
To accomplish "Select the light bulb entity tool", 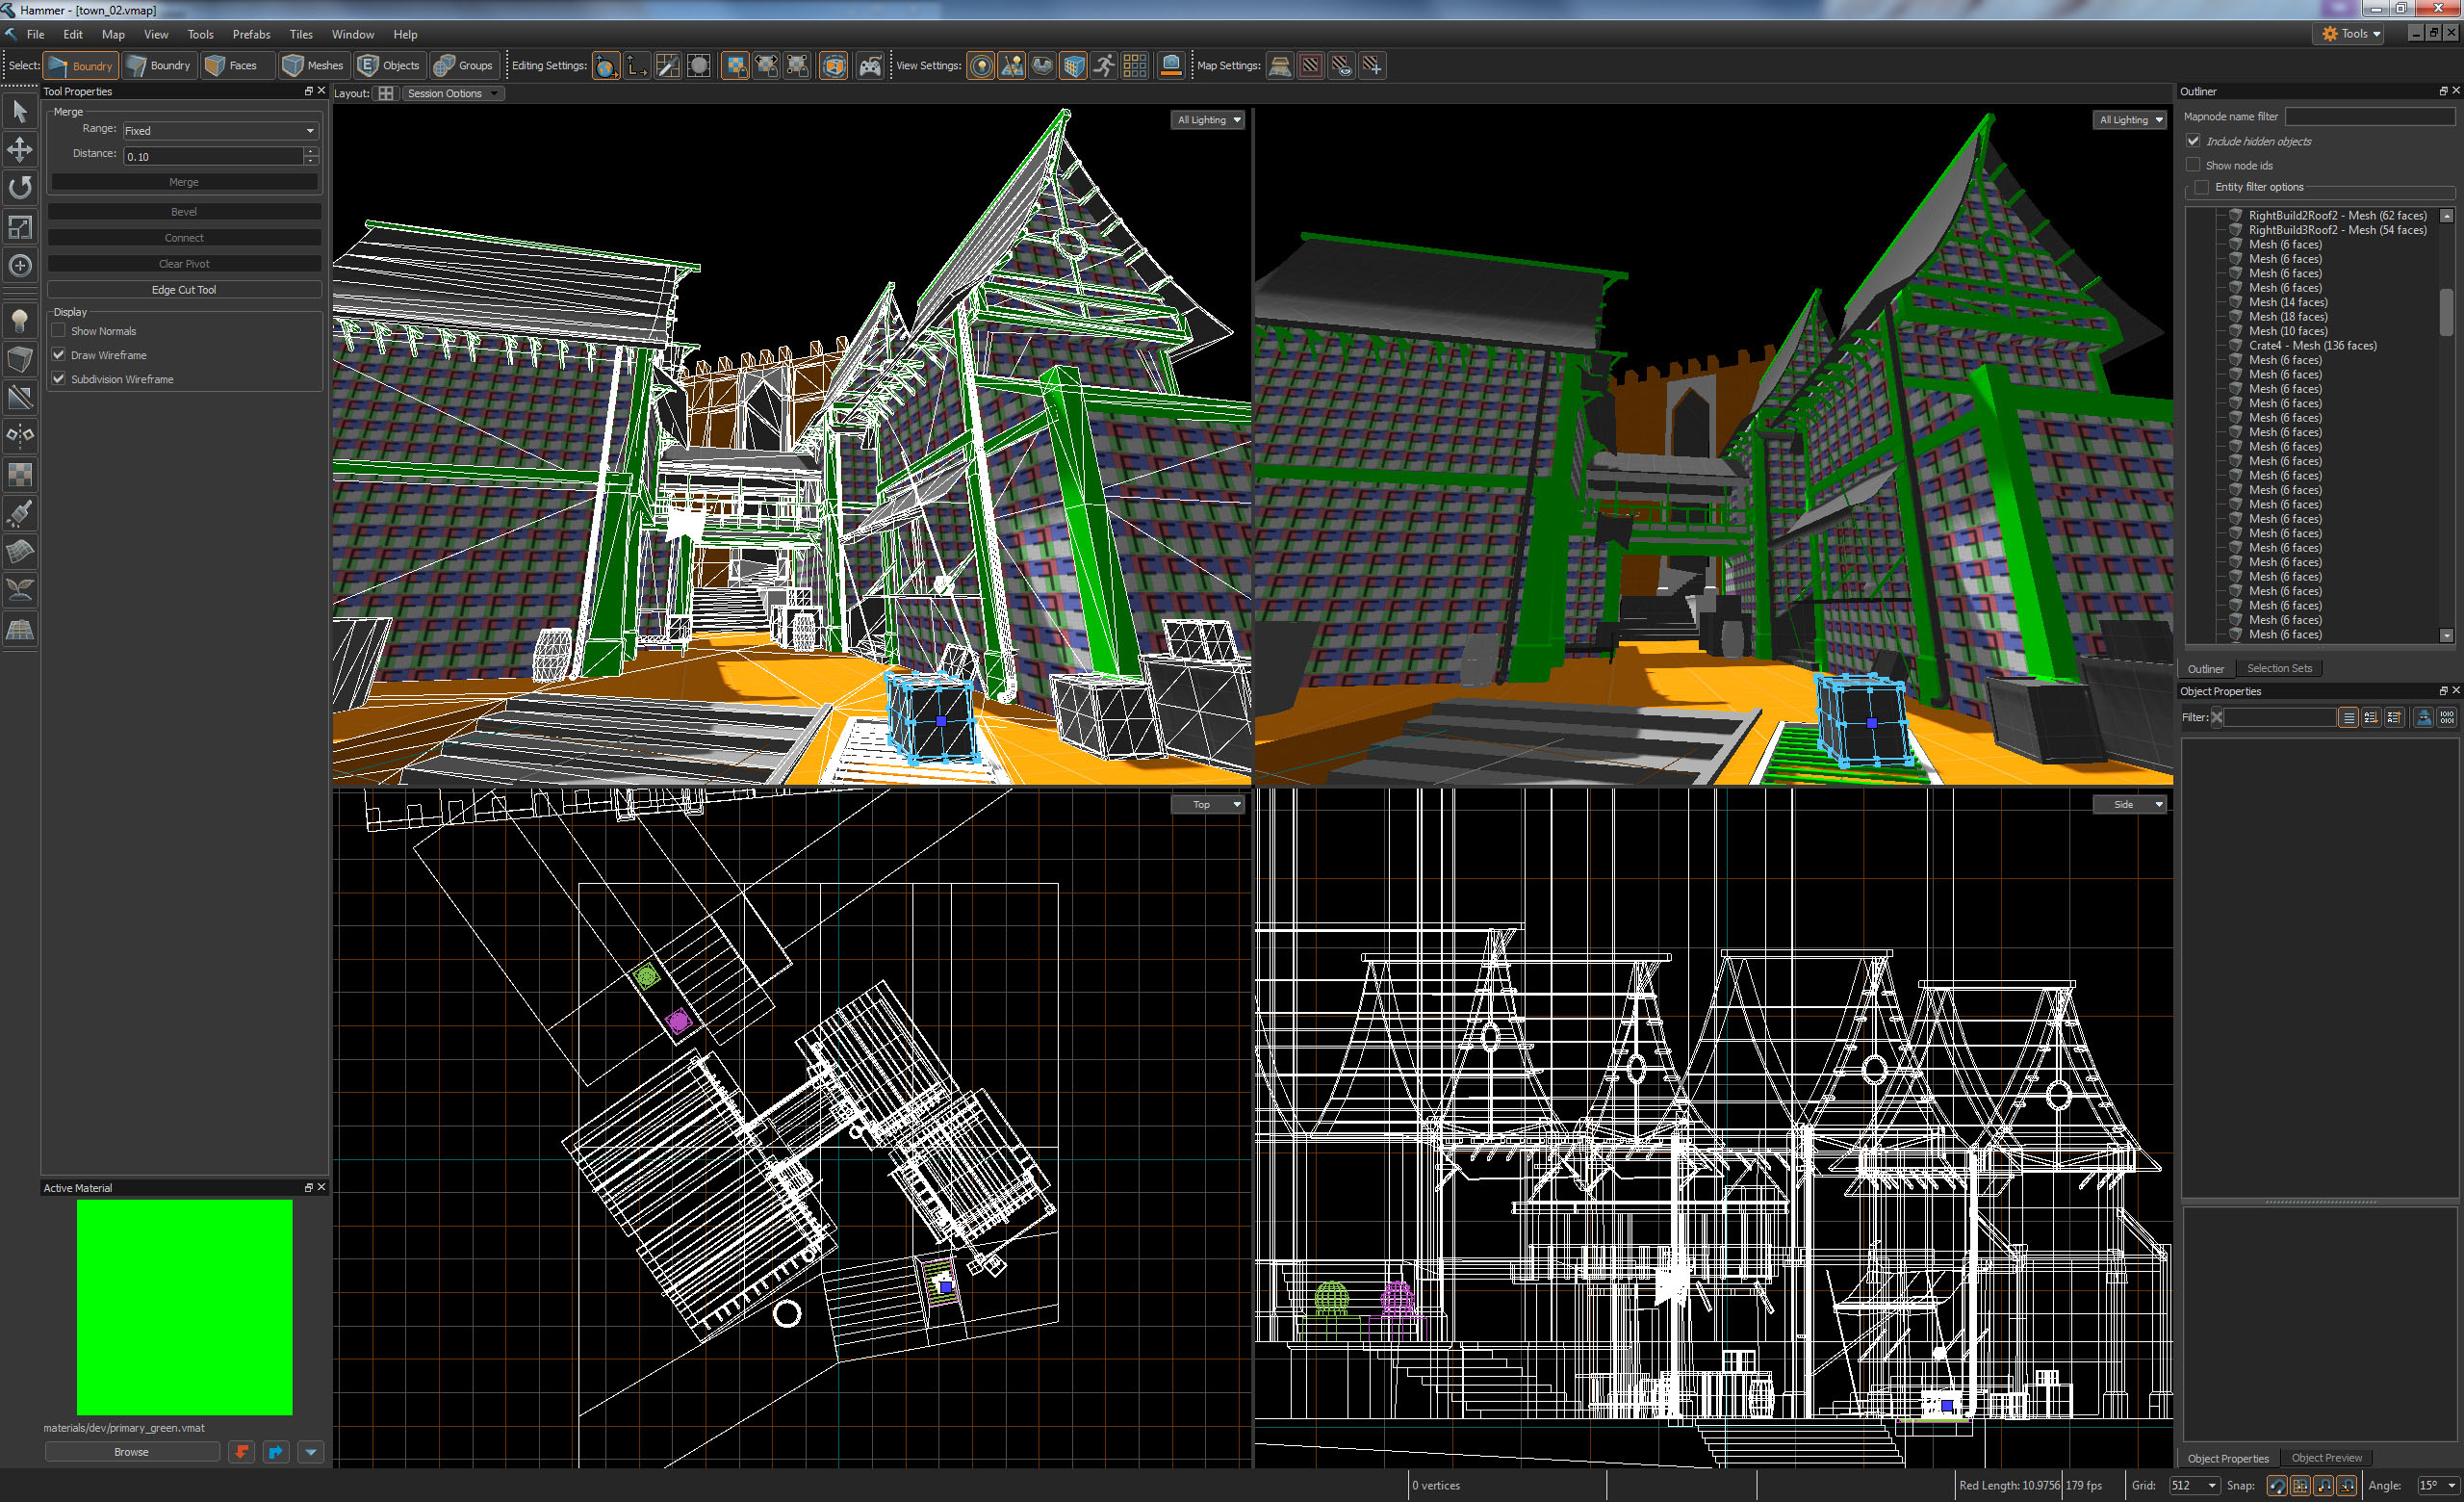I will [20, 320].
